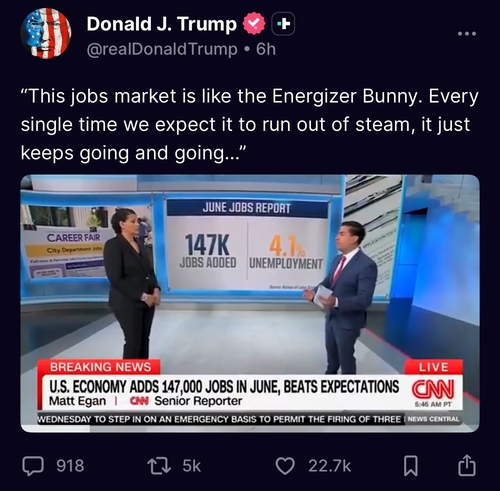Click the 6h post timestamp

coord(266,49)
